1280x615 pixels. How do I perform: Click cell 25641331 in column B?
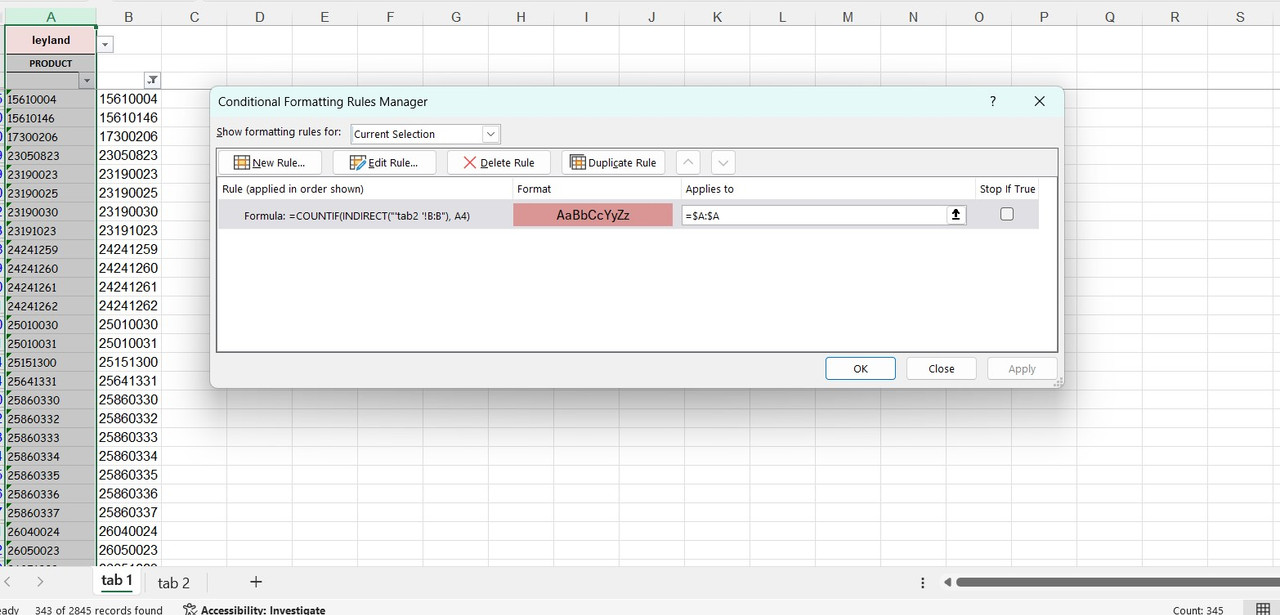tap(129, 381)
